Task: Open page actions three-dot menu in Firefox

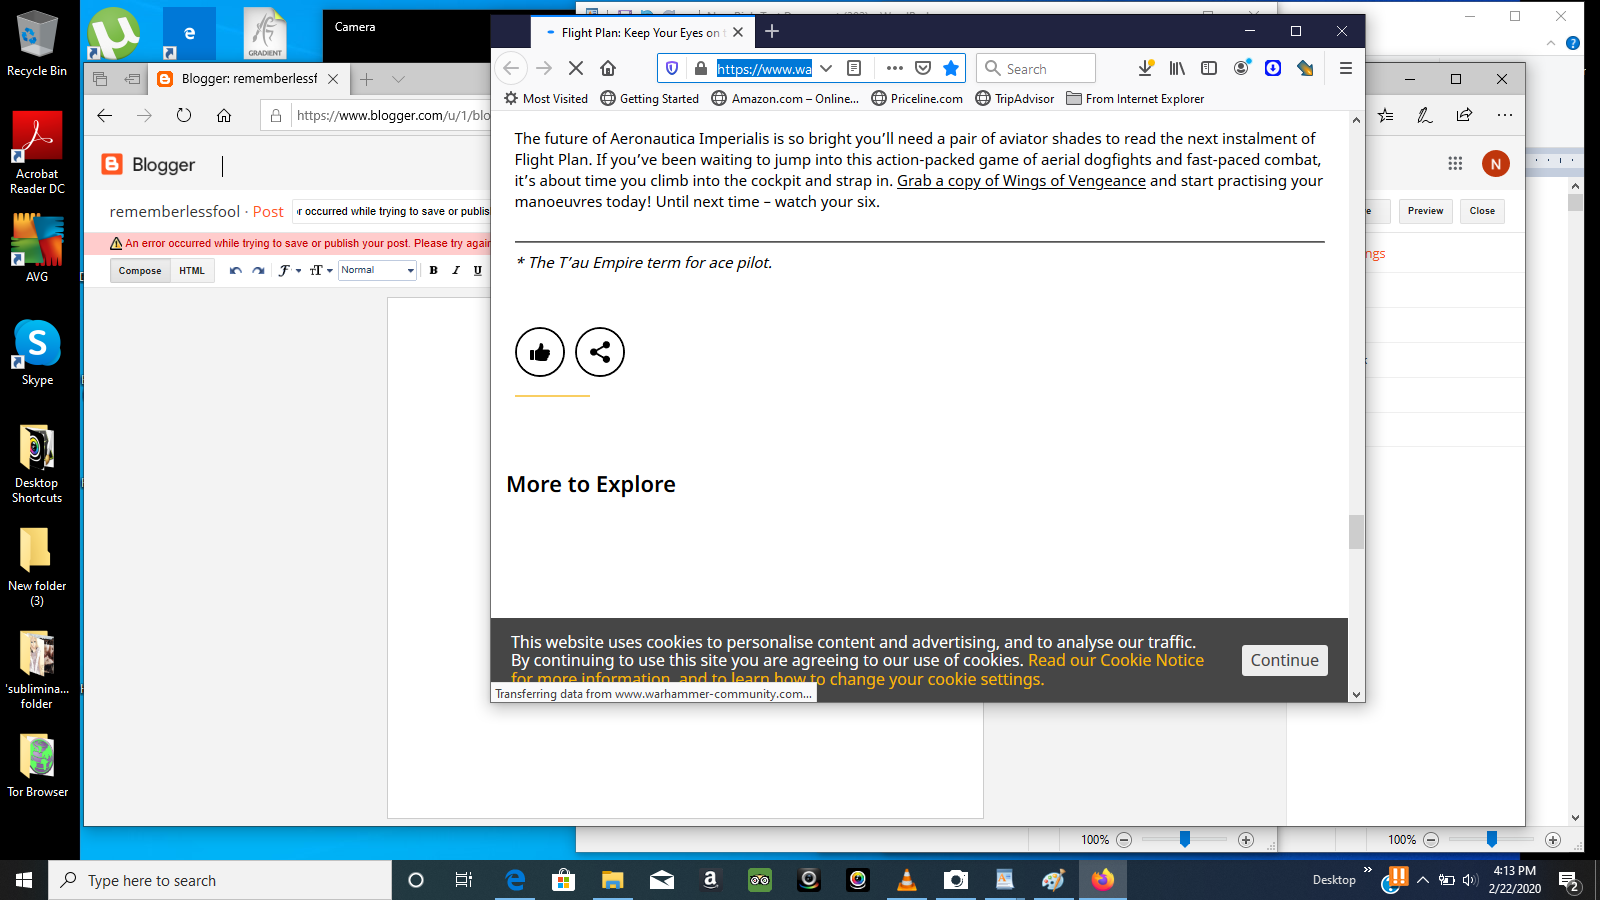Action: pyautogui.click(x=895, y=68)
